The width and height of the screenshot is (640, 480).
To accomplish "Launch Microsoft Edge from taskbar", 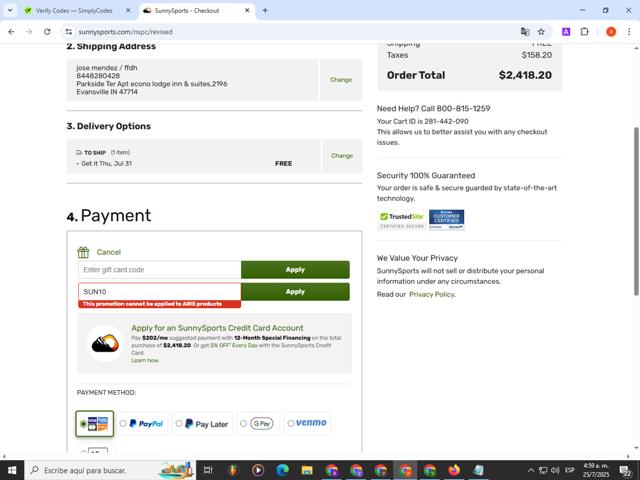I will tap(282, 470).
